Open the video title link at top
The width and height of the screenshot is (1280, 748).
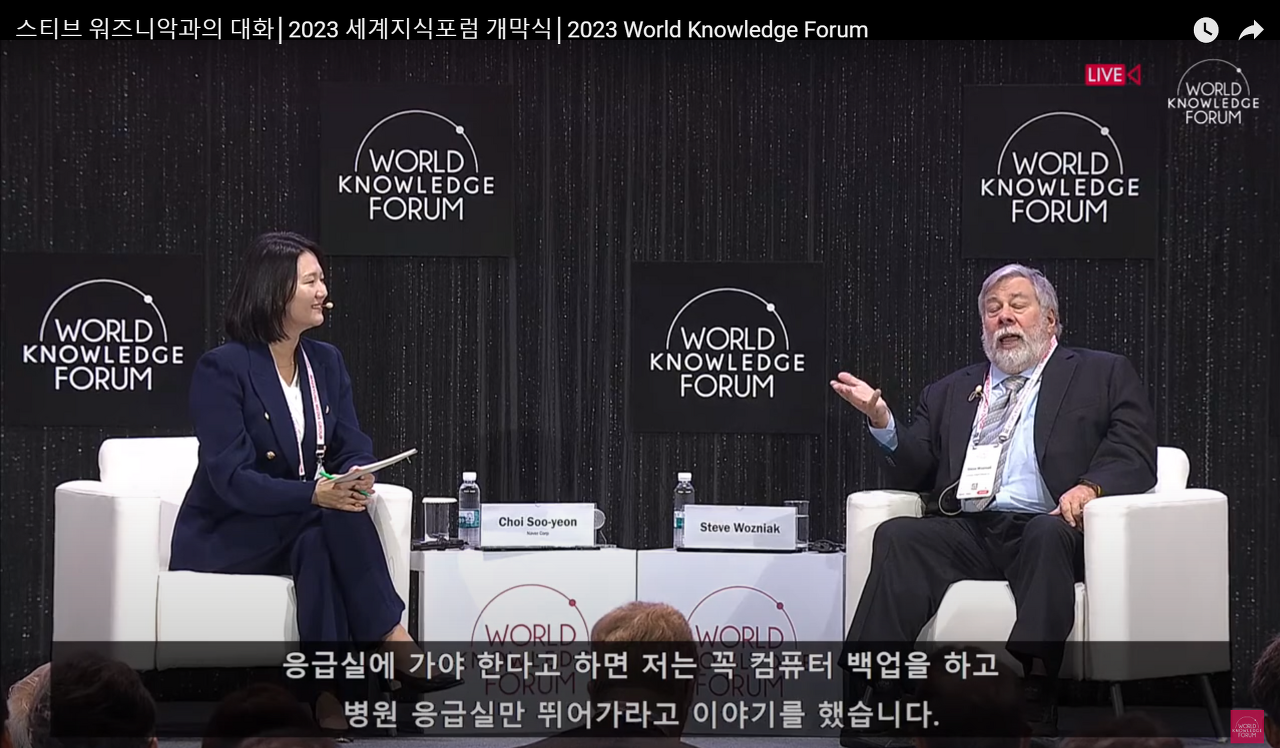[x=442, y=29]
